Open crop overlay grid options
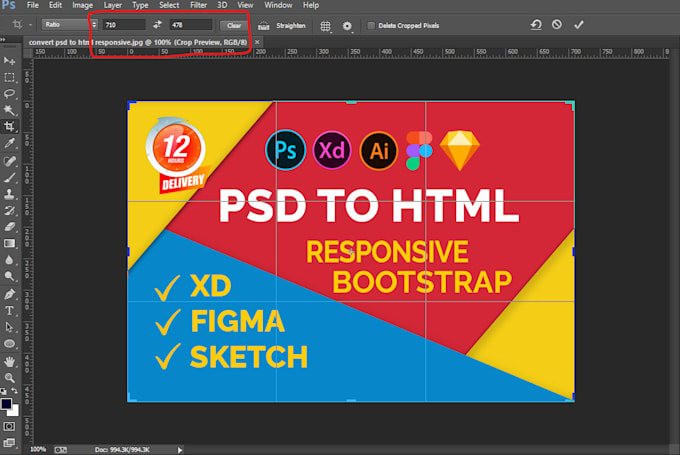The width and height of the screenshot is (680, 455). point(325,26)
